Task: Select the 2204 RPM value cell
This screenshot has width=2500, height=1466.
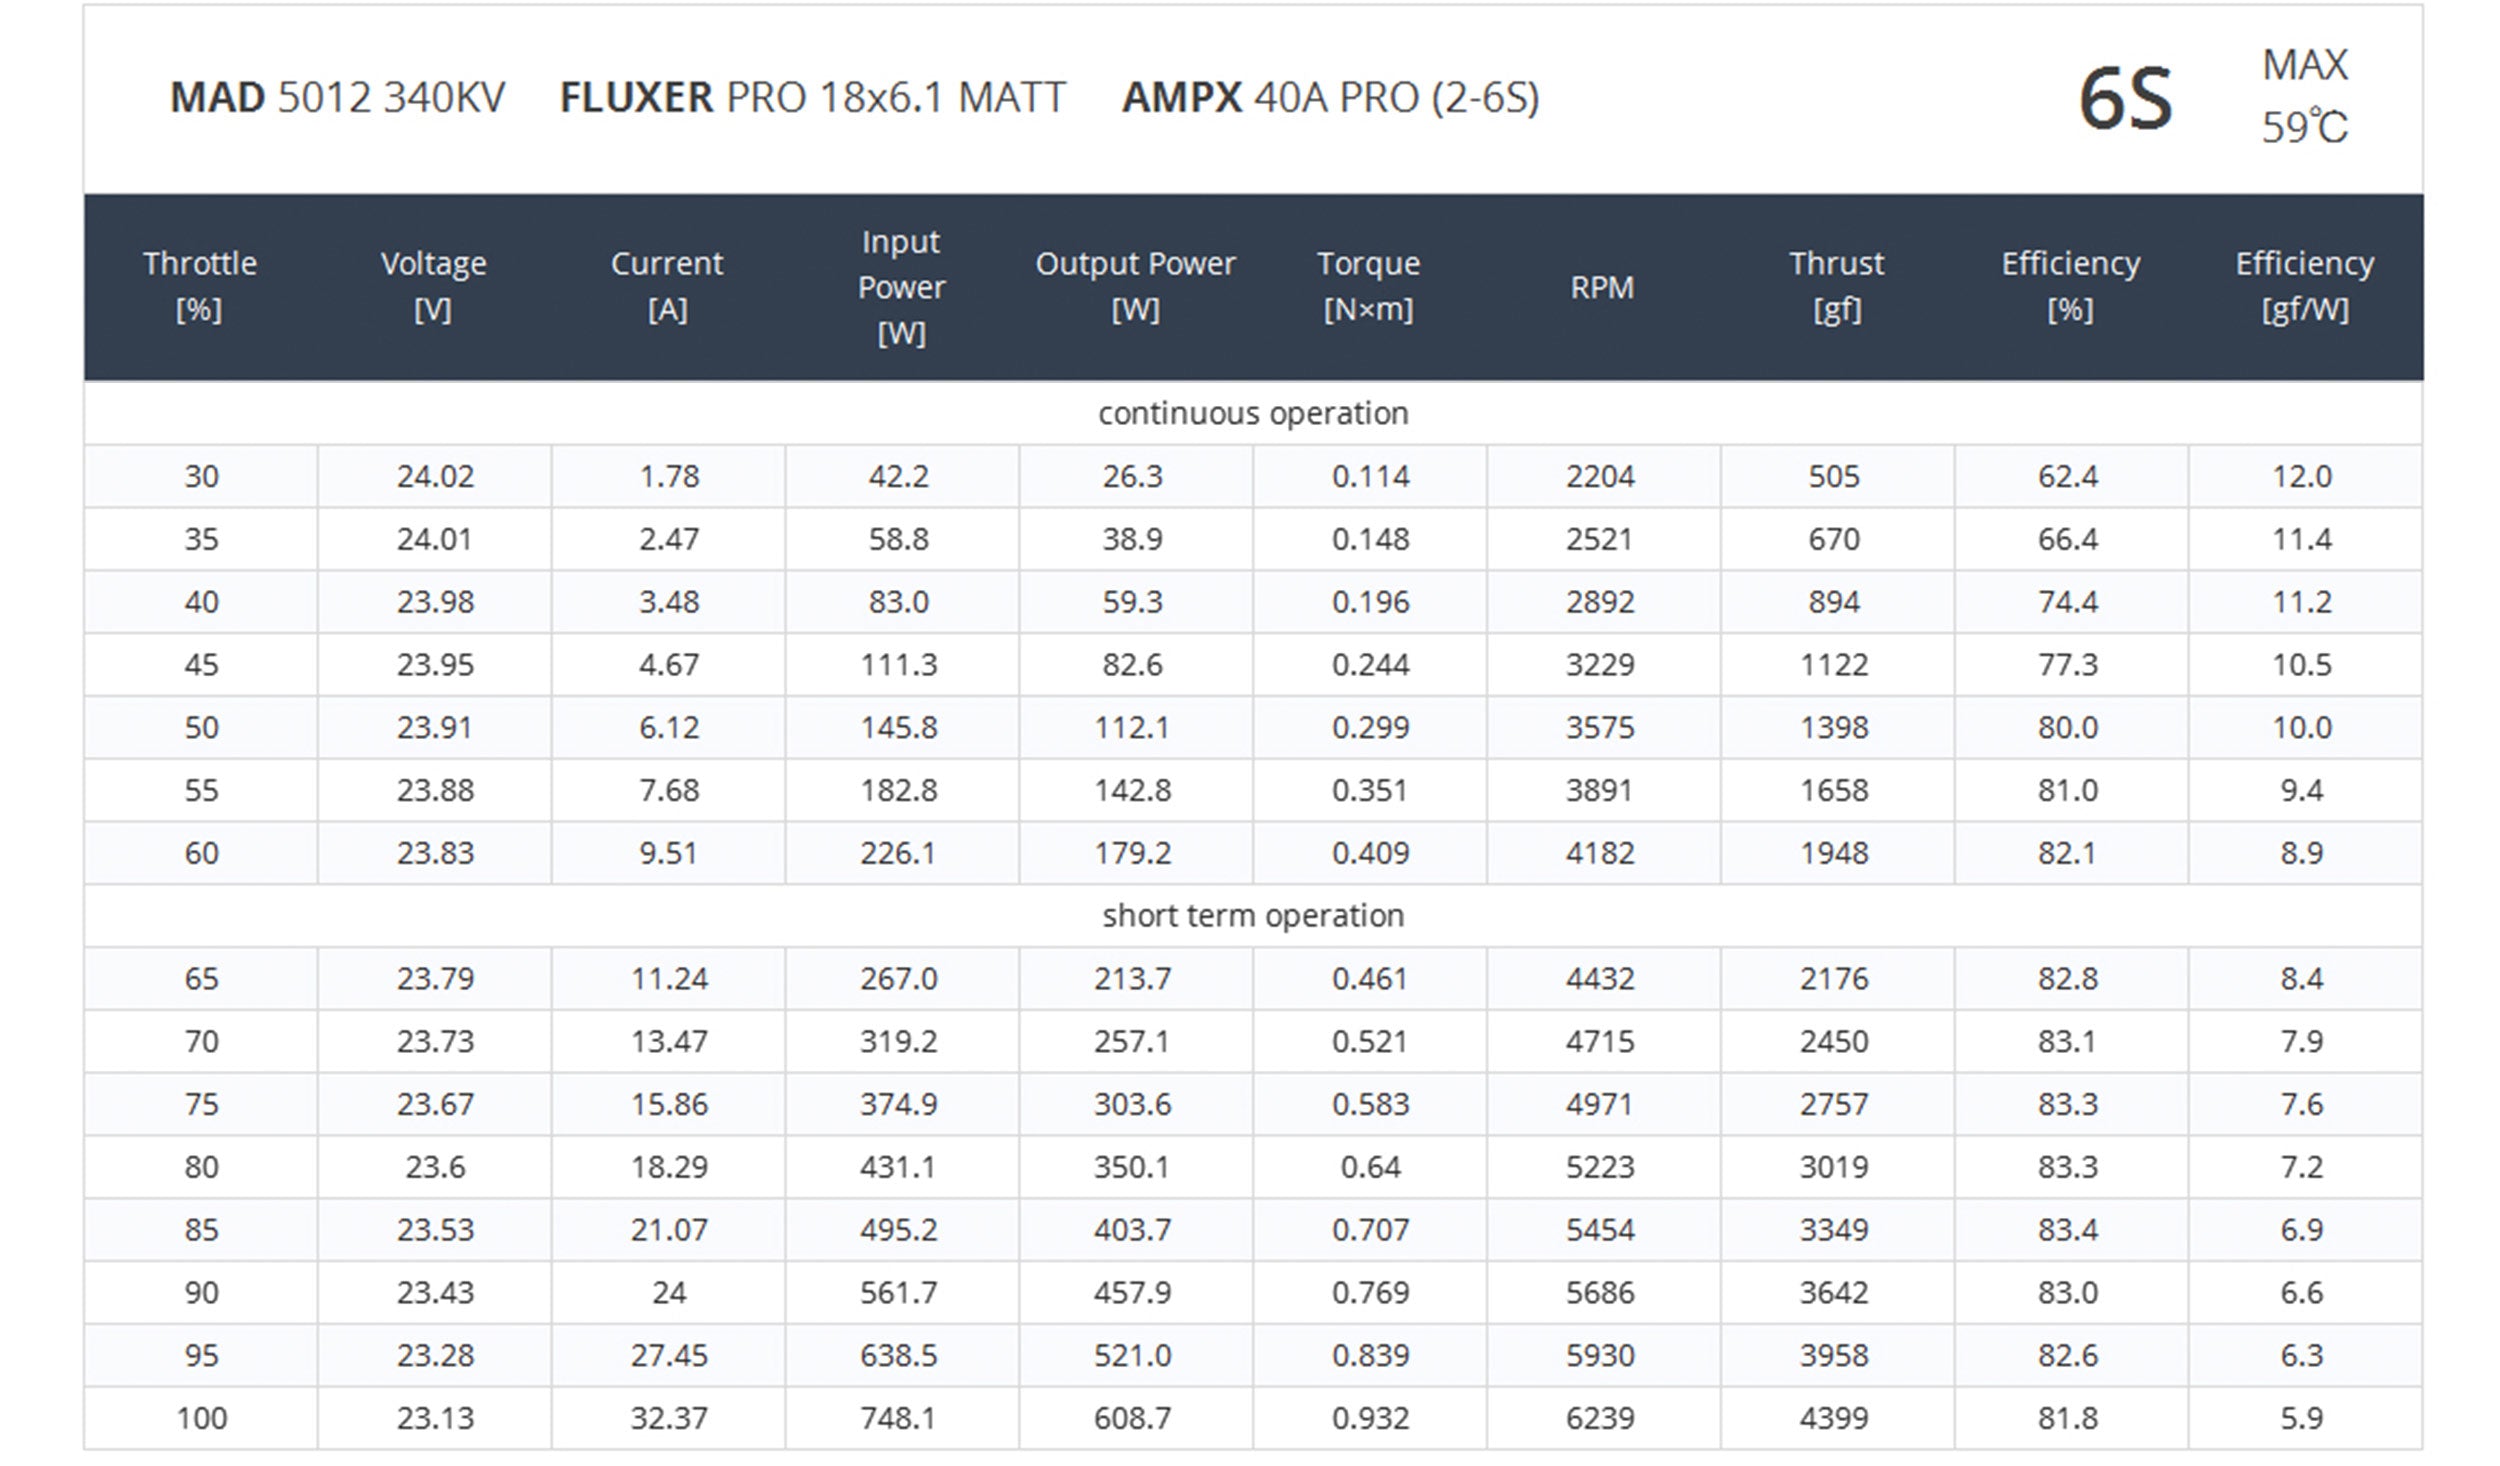Action: click(x=1600, y=476)
